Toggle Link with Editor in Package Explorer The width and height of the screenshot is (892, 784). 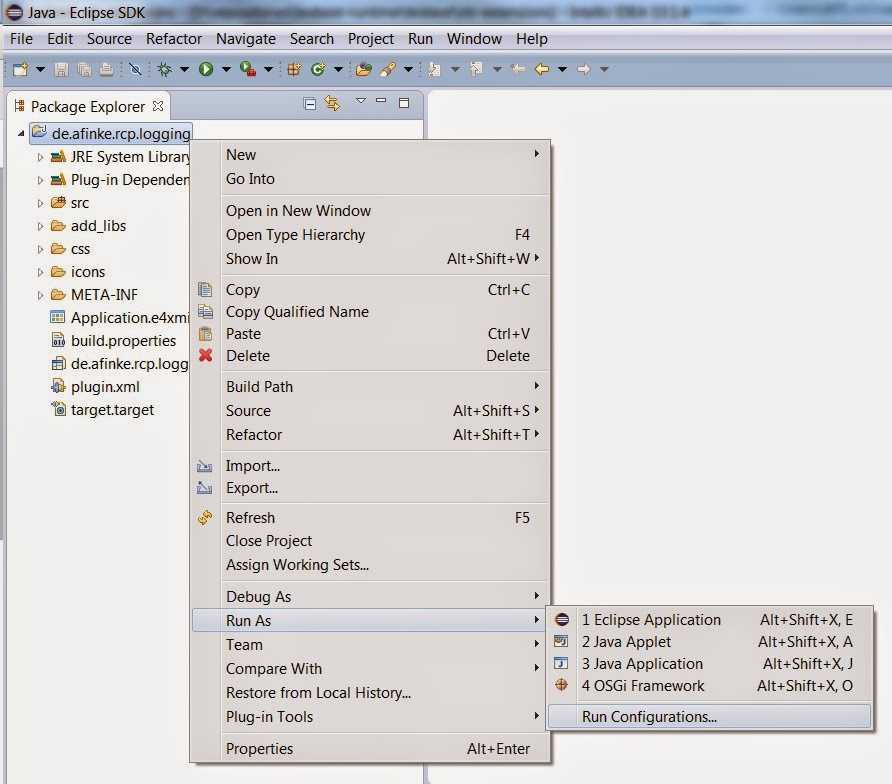pyautogui.click(x=332, y=104)
